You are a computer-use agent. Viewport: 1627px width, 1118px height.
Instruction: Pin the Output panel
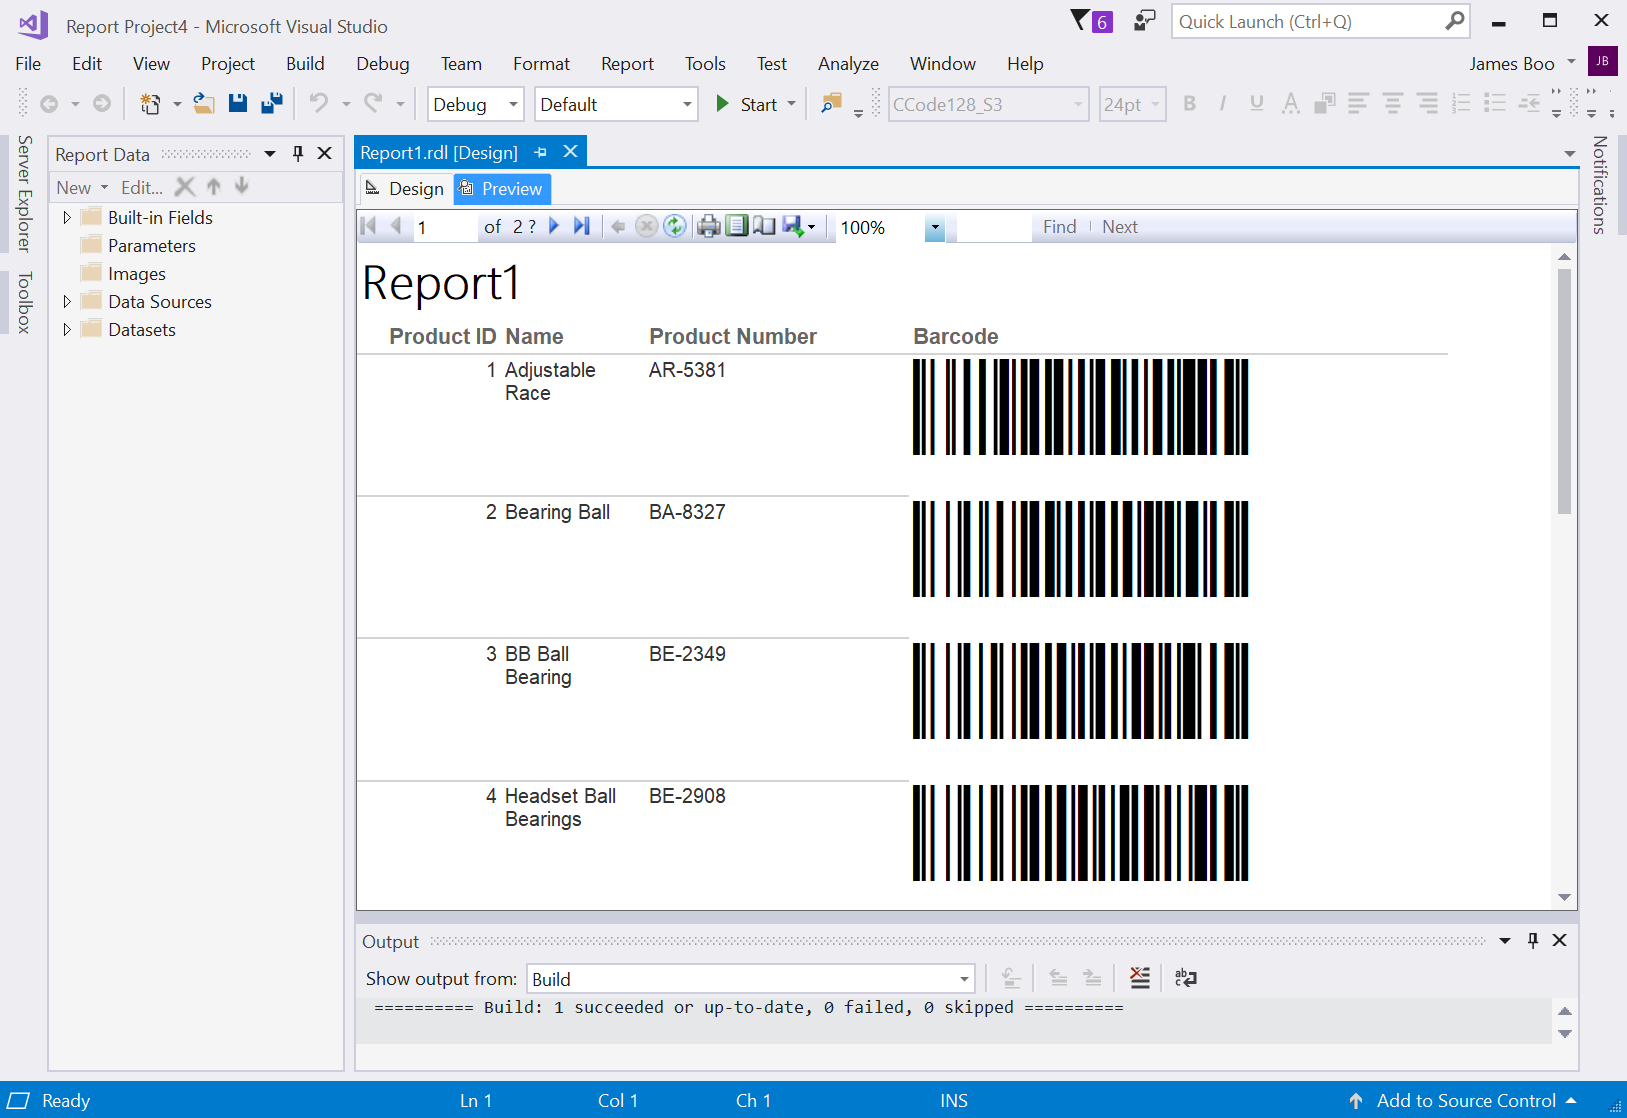pyautogui.click(x=1533, y=941)
